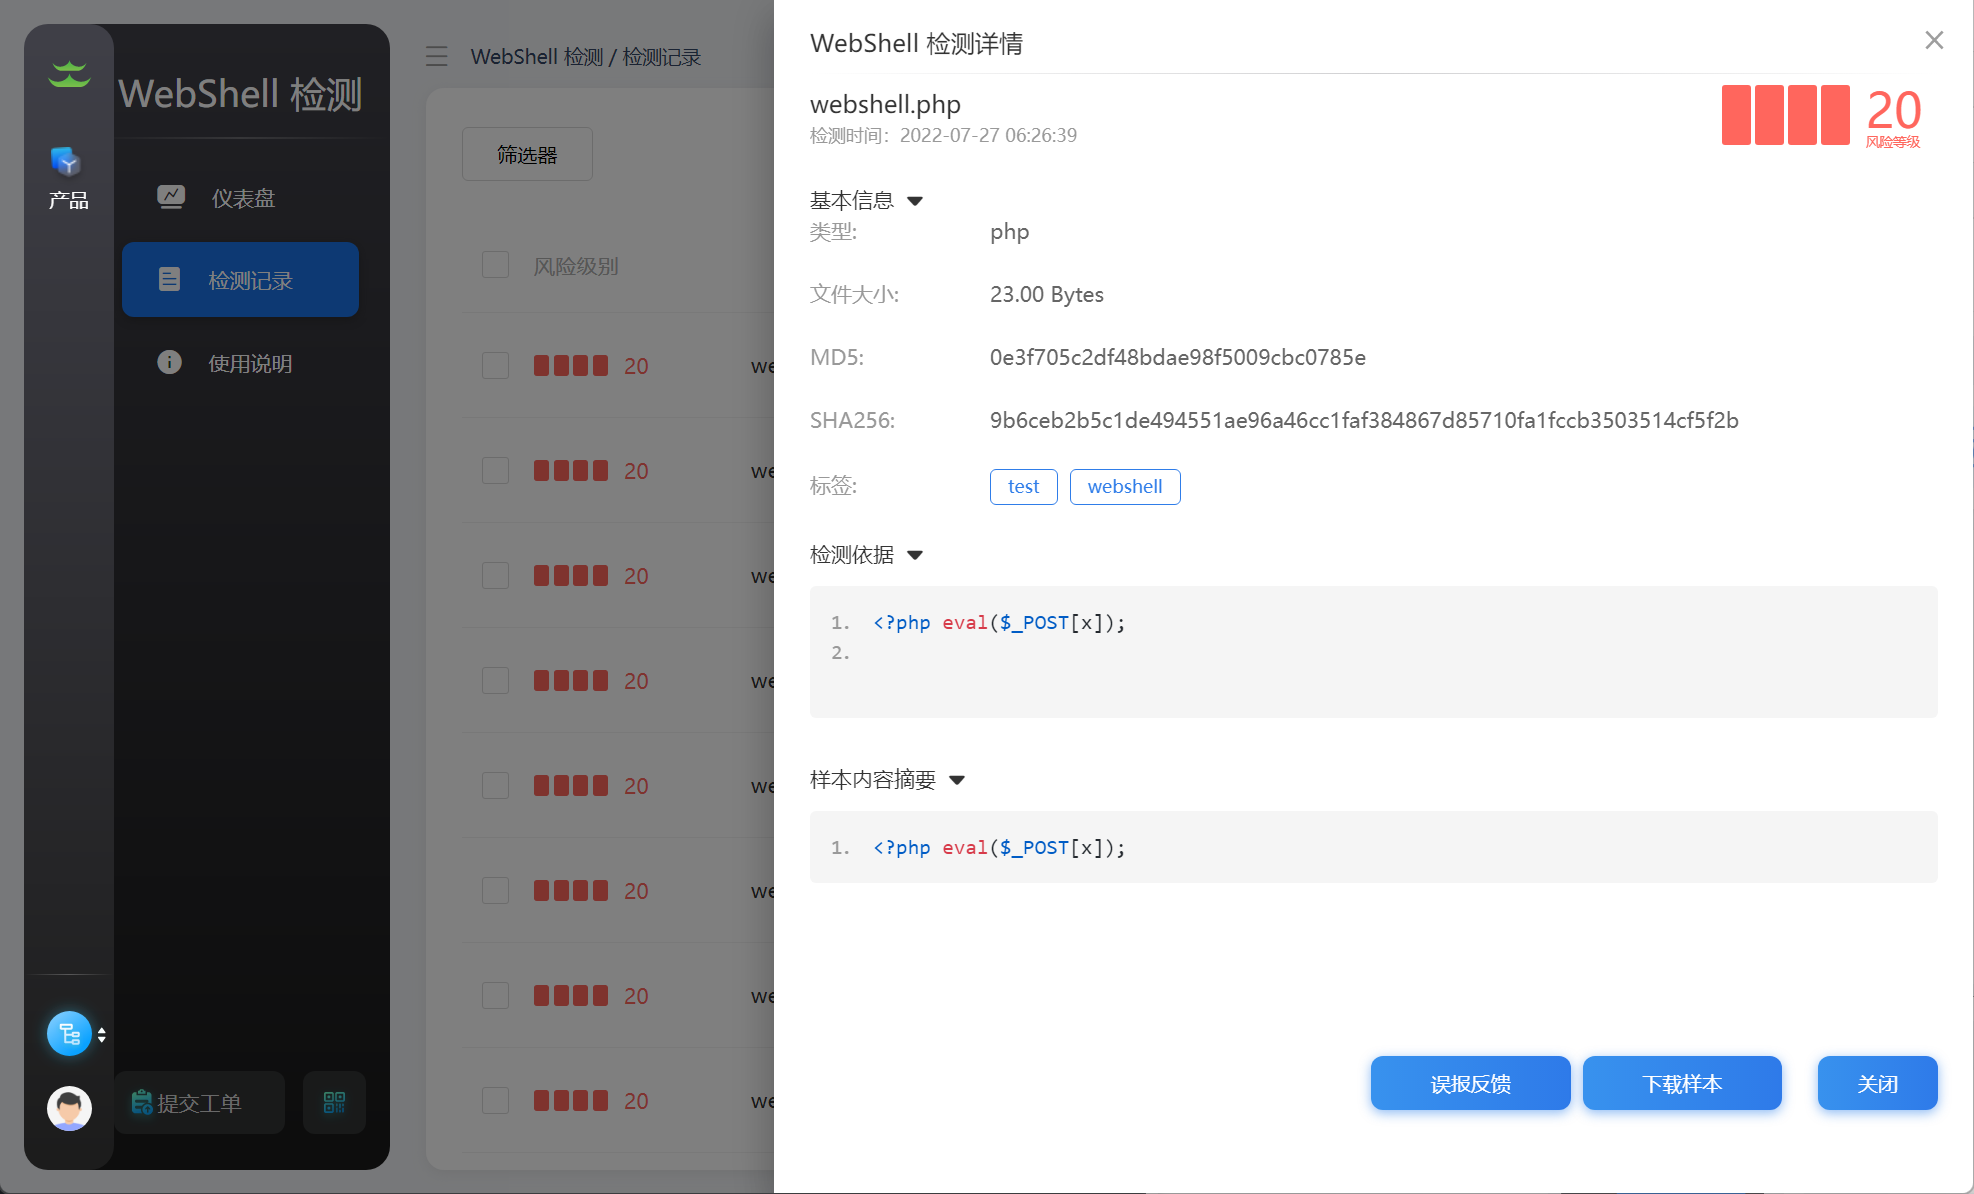The image size is (1974, 1194).
Task: Click the 下载样本 button
Action: click(1682, 1083)
